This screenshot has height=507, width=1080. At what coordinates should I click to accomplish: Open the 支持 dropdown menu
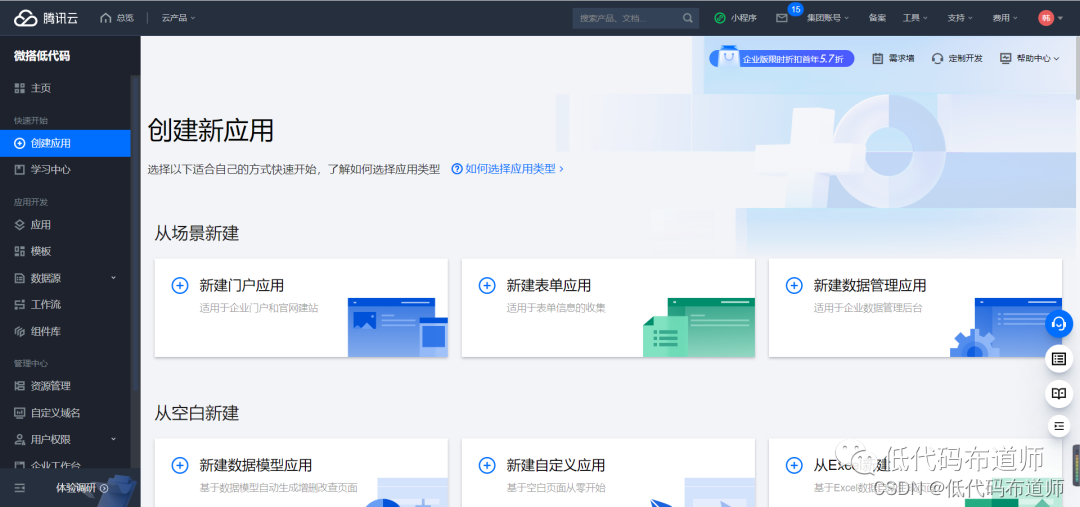[x=960, y=18]
